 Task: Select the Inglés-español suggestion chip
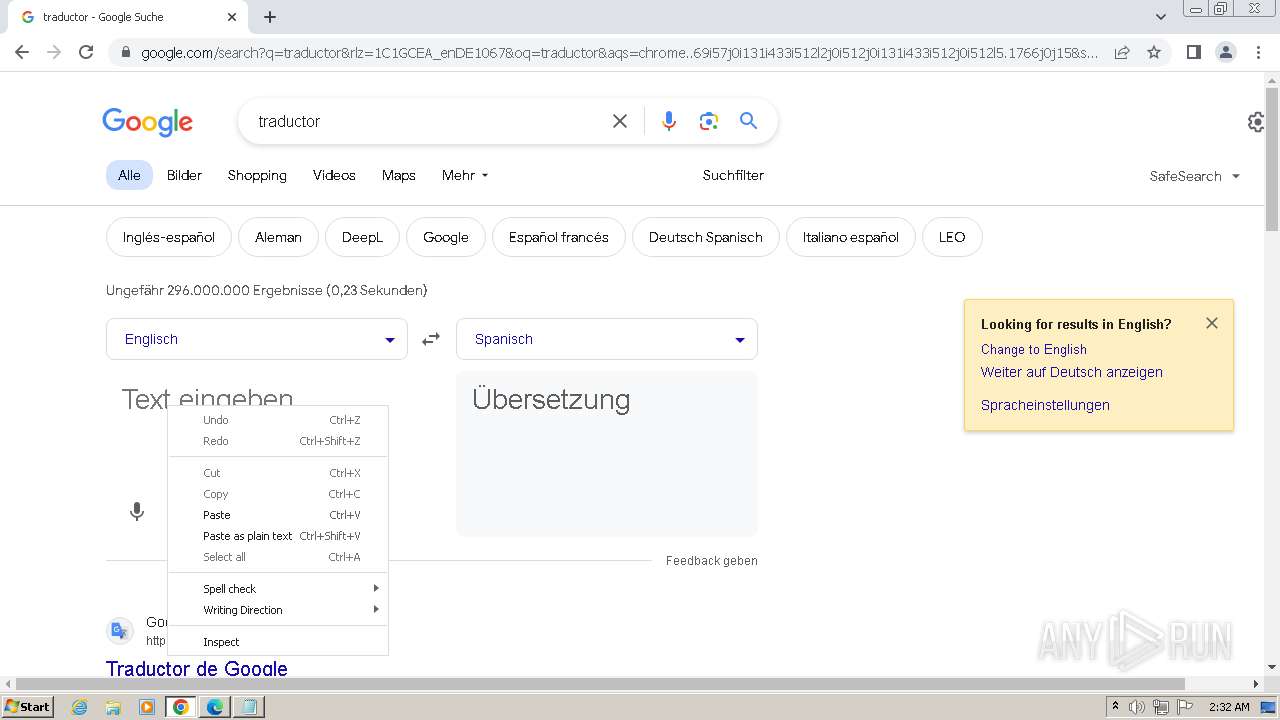tap(169, 237)
